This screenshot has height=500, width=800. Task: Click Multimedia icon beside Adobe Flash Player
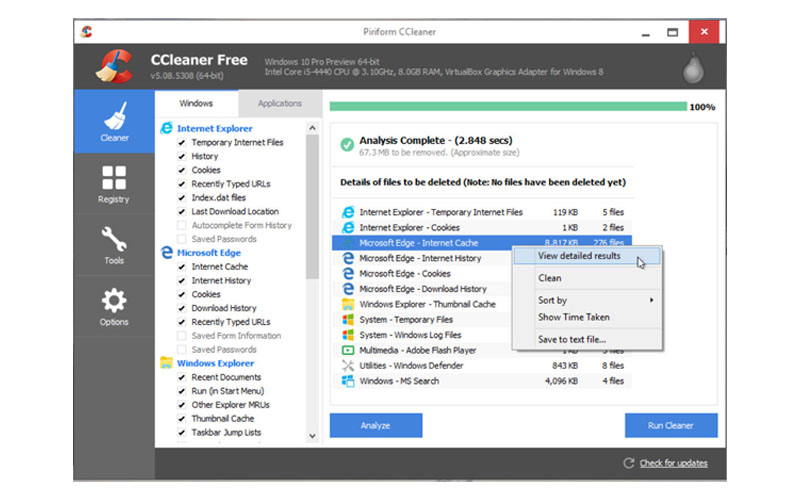tap(348, 350)
